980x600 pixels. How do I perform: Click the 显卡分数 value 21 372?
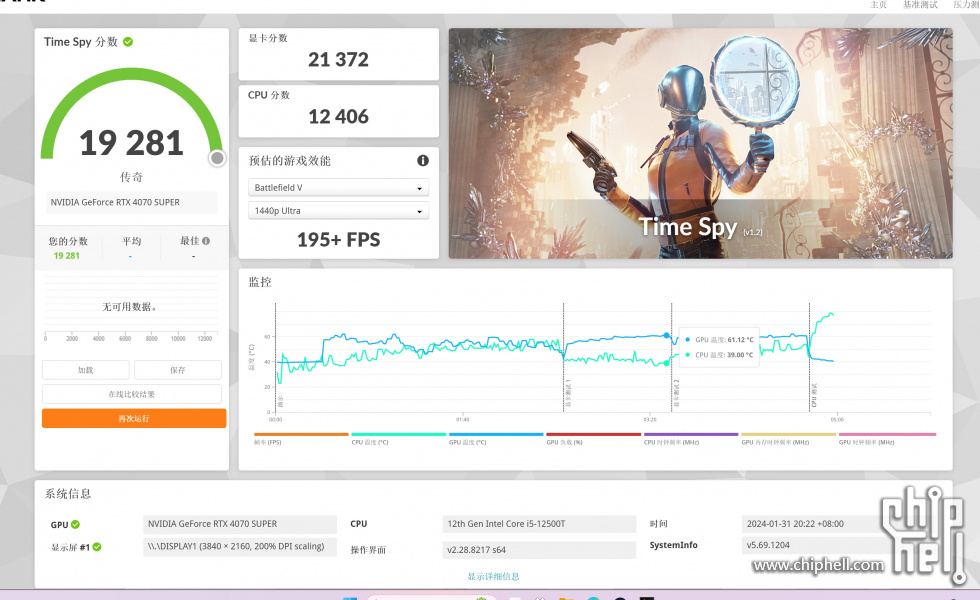338,59
